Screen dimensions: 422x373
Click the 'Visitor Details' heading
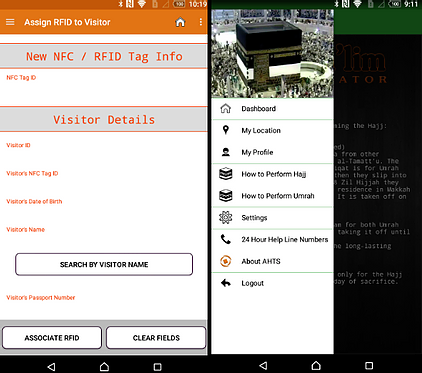pyautogui.click(x=104, y=120)
